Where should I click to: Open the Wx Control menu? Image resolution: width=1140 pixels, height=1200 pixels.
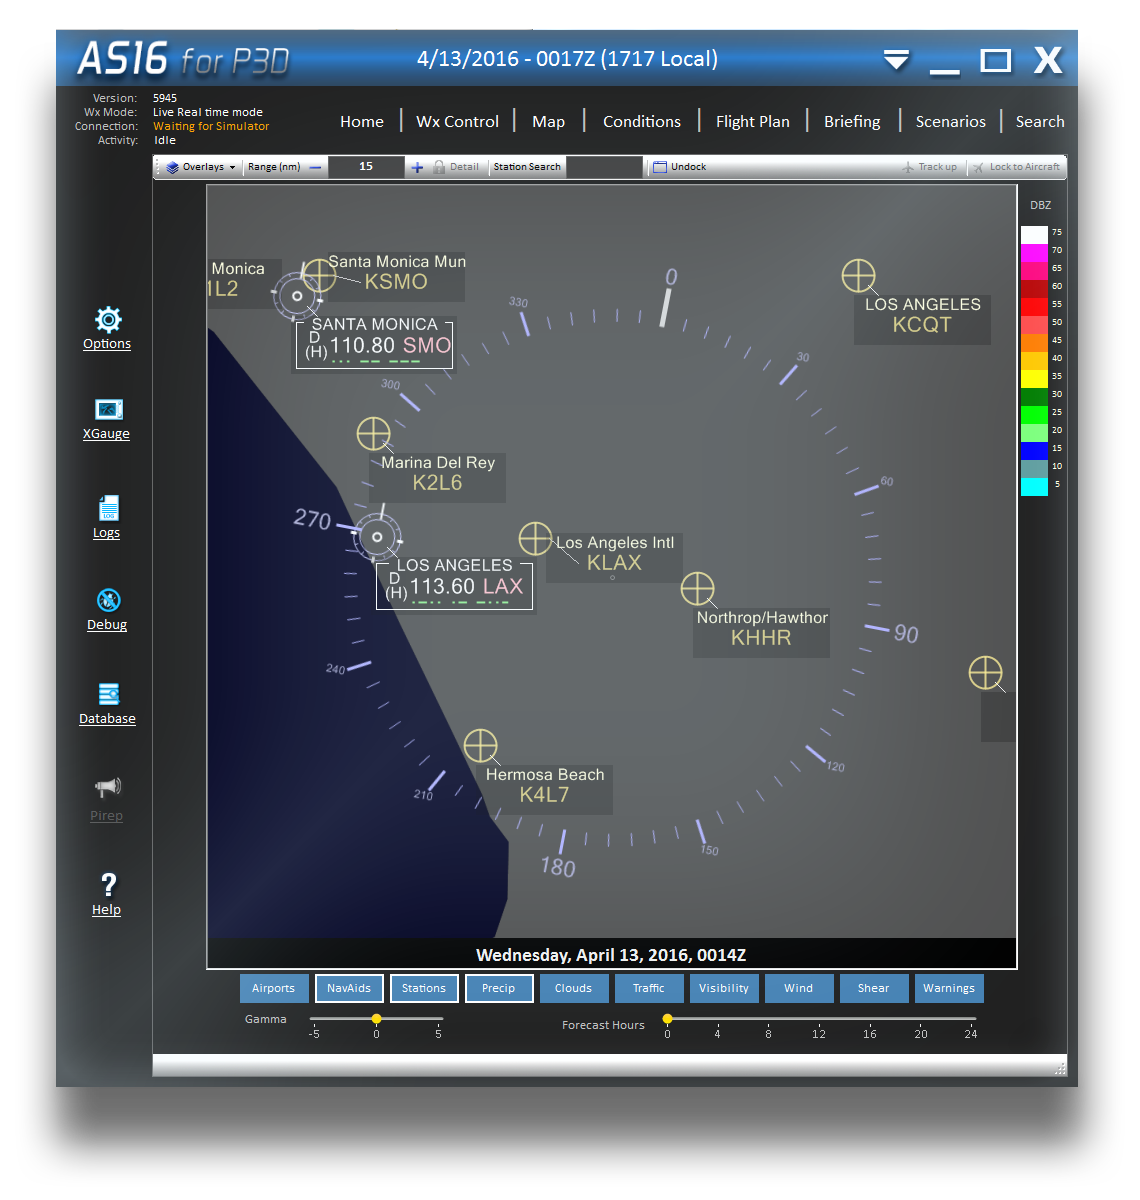457,122
